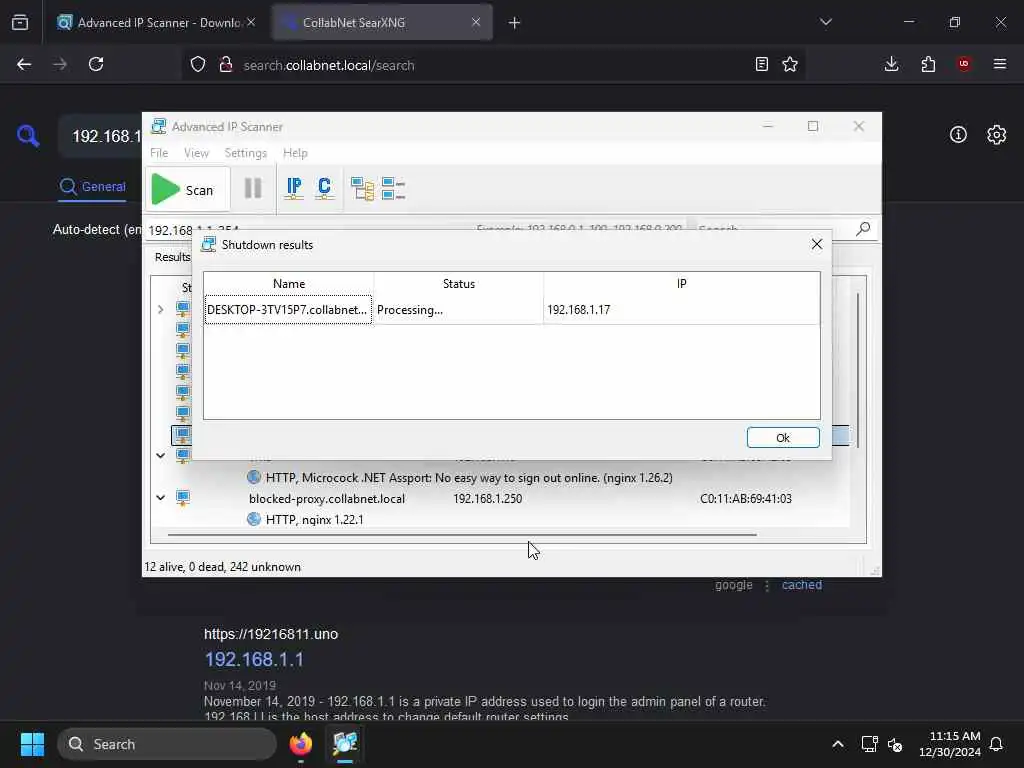The width and height of the screenshot is (1024, 768).
Task: Open browser downloads panel
Action: point(891,64)
